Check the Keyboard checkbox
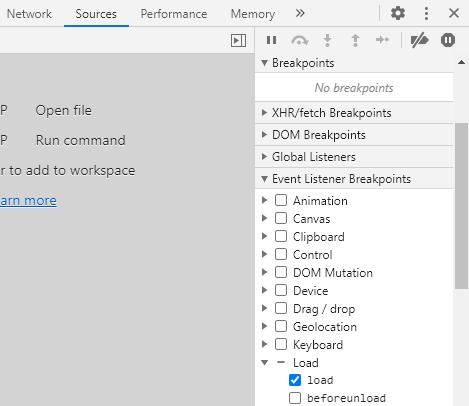469x406 pixels. 281,344
